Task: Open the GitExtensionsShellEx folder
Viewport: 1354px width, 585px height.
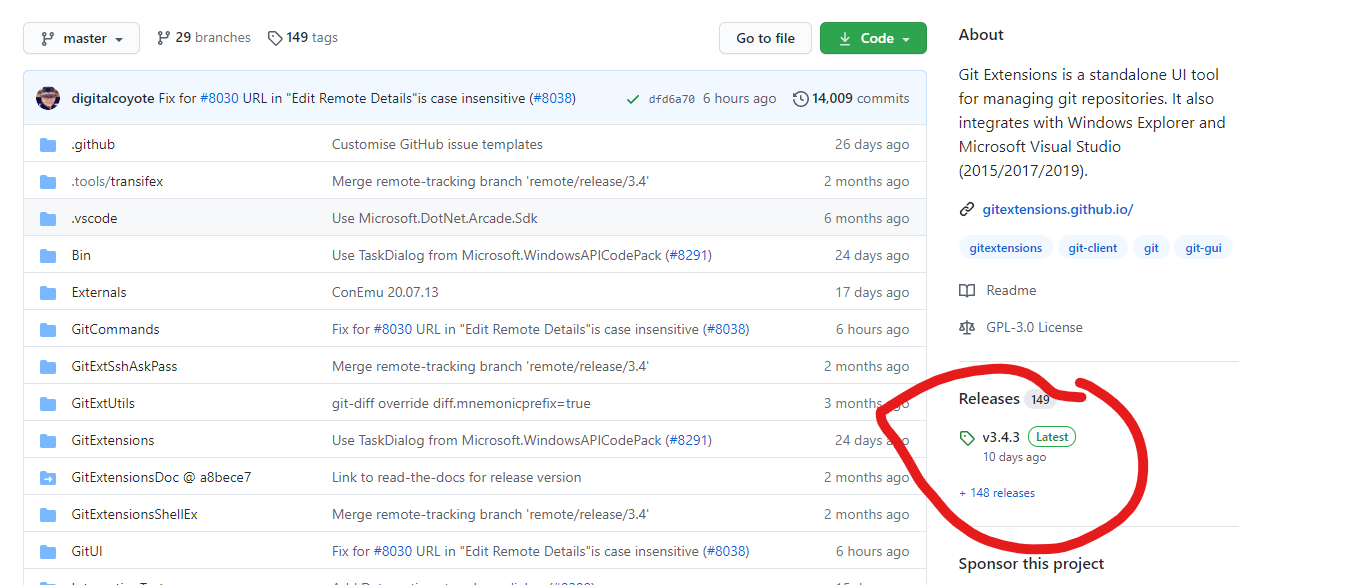Action: pos(134,514)
